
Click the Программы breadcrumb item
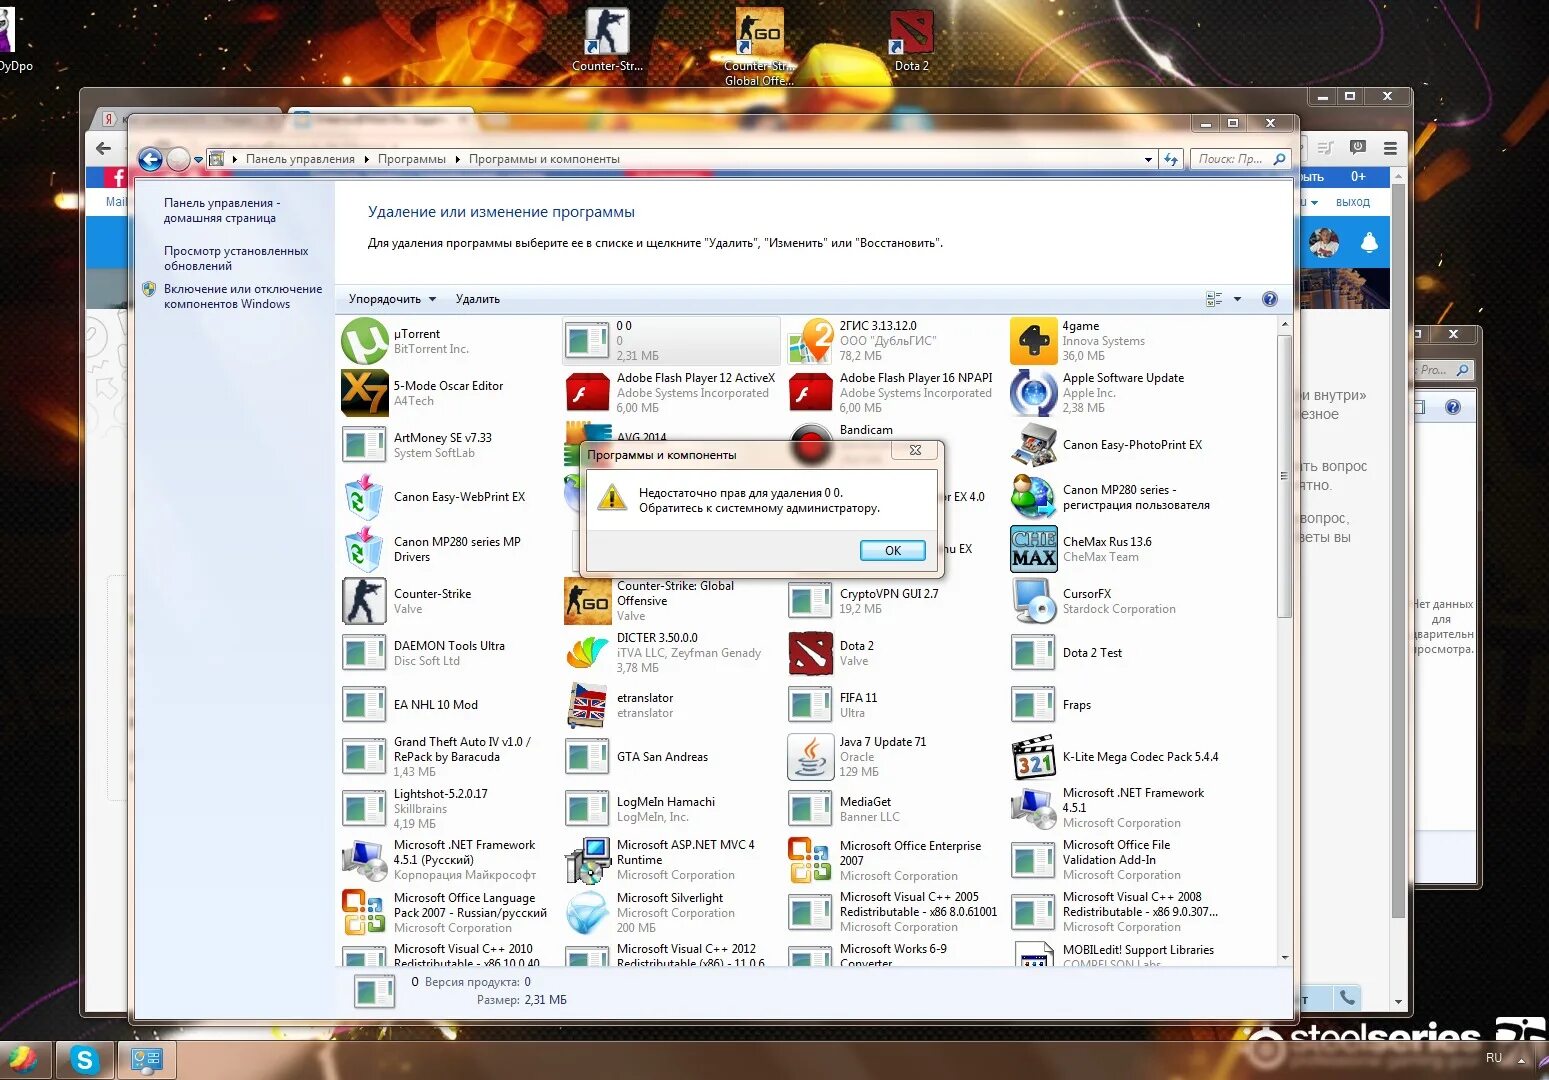tap(411, 159)
